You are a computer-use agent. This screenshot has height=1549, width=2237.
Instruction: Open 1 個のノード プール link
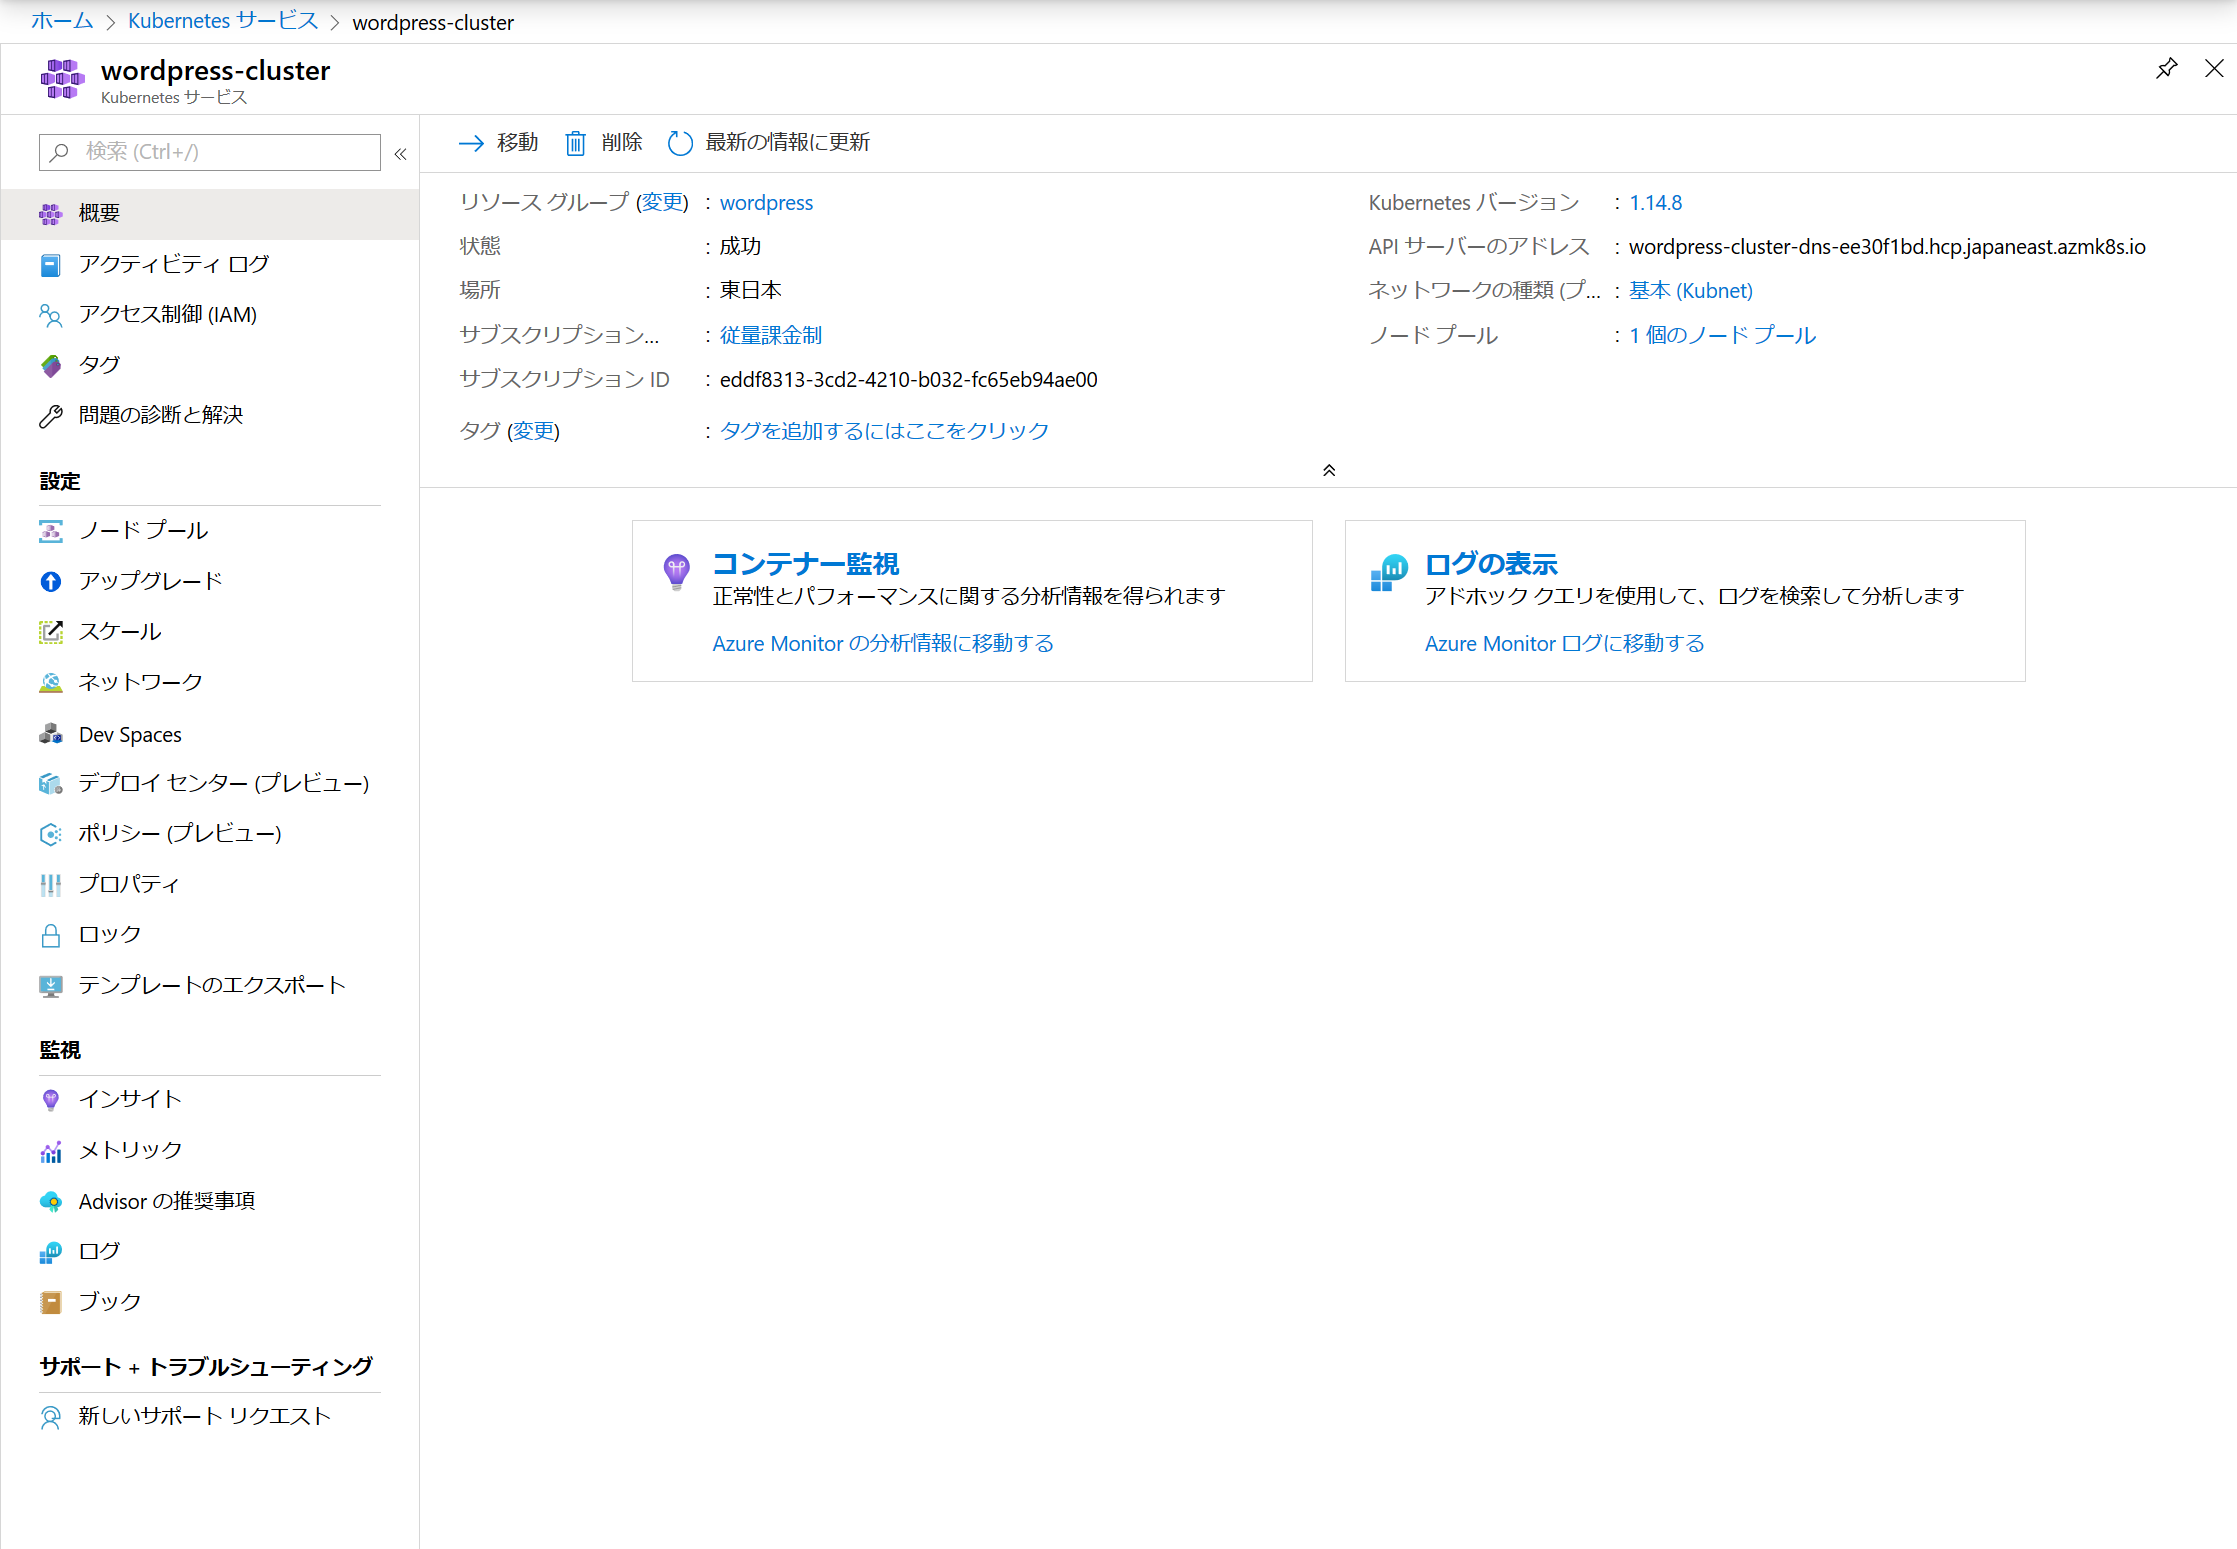tap(1722, 335)
